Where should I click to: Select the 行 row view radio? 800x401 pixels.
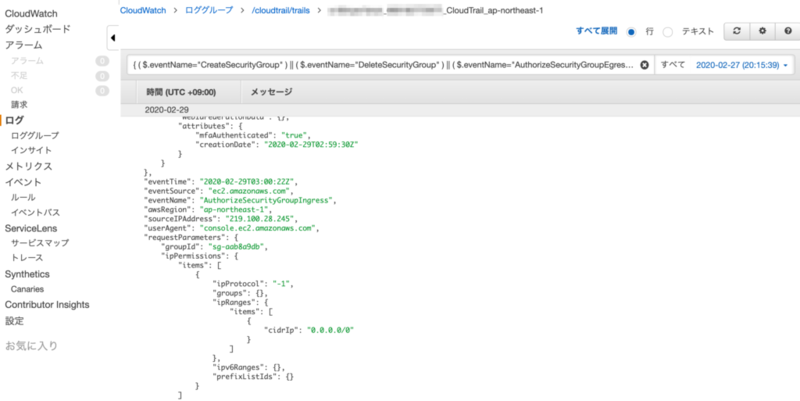pos(631,32)
